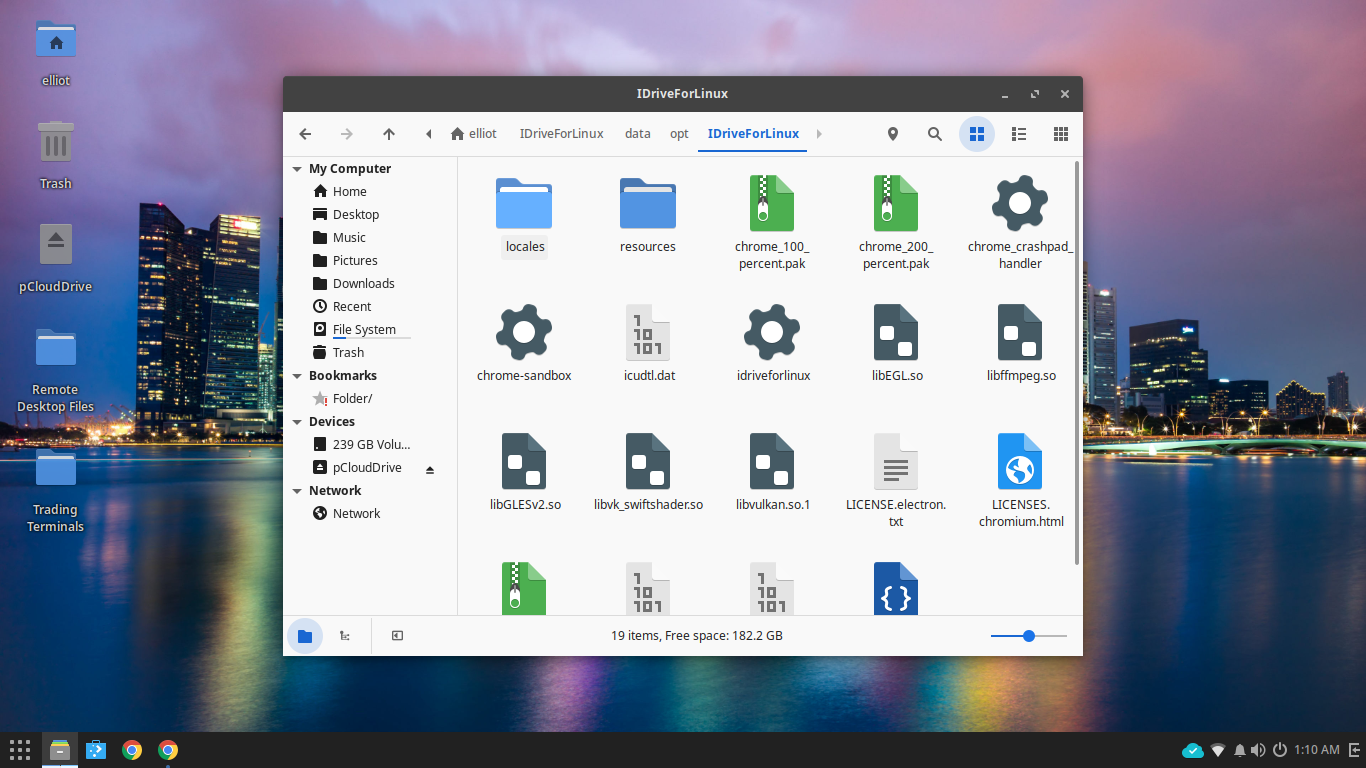Toggle the location entry pin icon
This screenshot has height=768, width=1366.
tap(892, 134)
